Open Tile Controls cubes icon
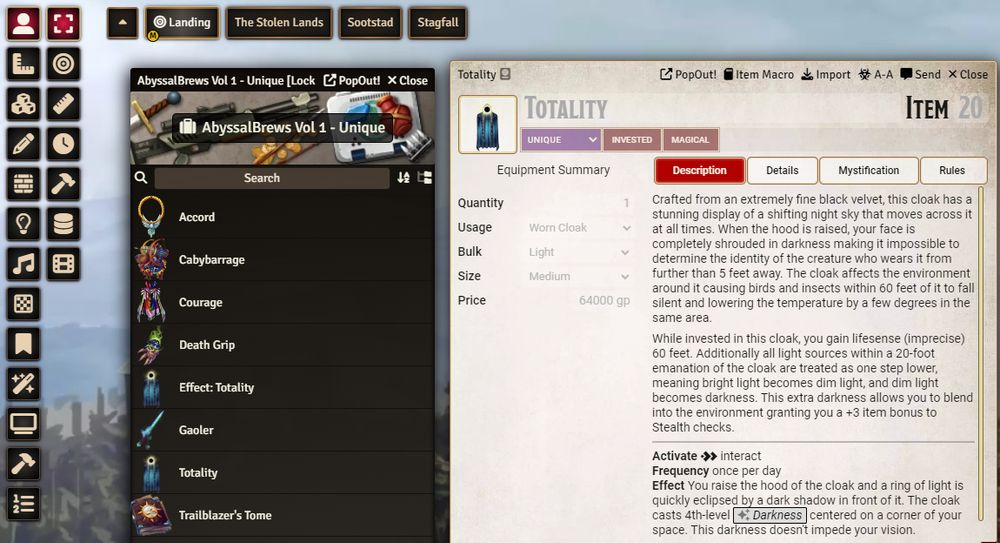Image resolution: width=1000 pixels, height=543 pixels. 24,104
